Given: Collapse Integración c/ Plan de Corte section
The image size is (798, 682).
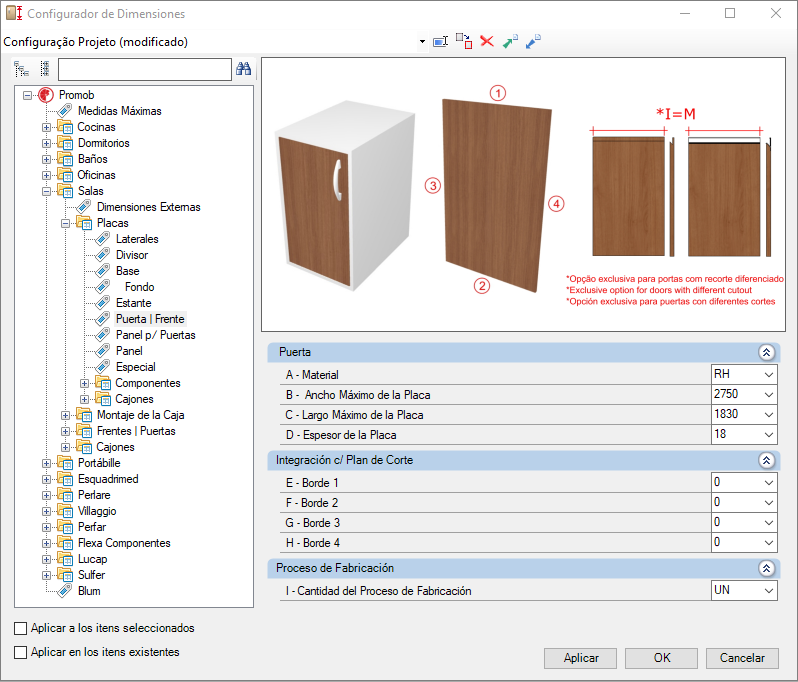Looking at the screenshot, I should click(x=766, y=460).
